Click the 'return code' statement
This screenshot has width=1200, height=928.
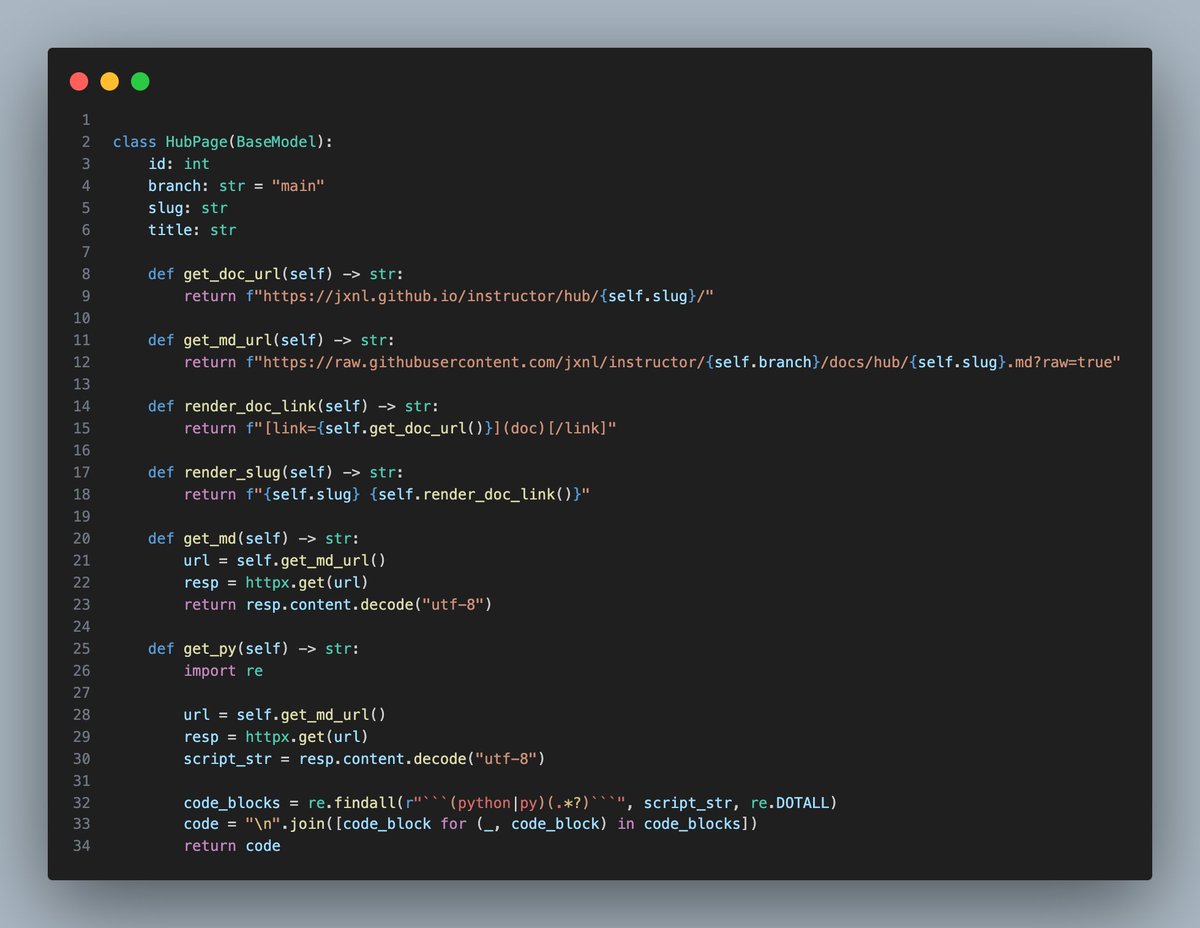[232, 846]
